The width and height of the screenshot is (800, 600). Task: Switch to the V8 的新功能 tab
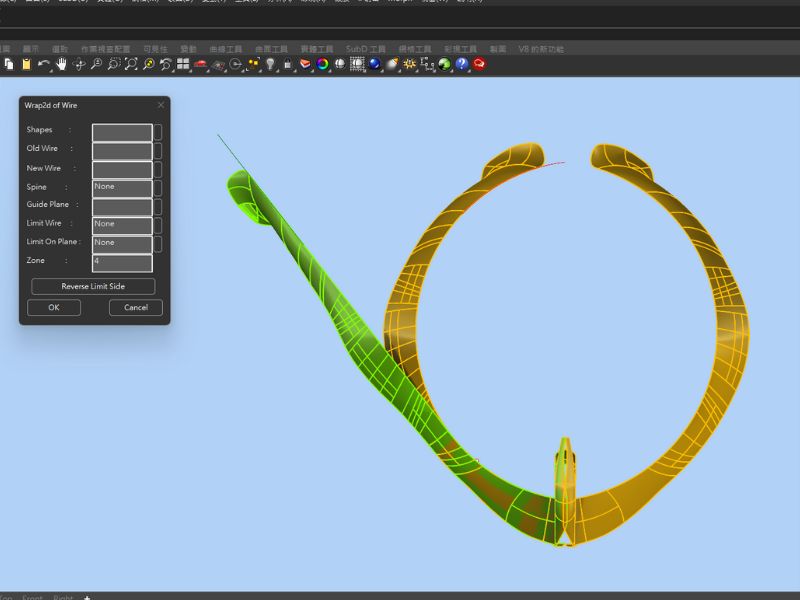point(541,48)
